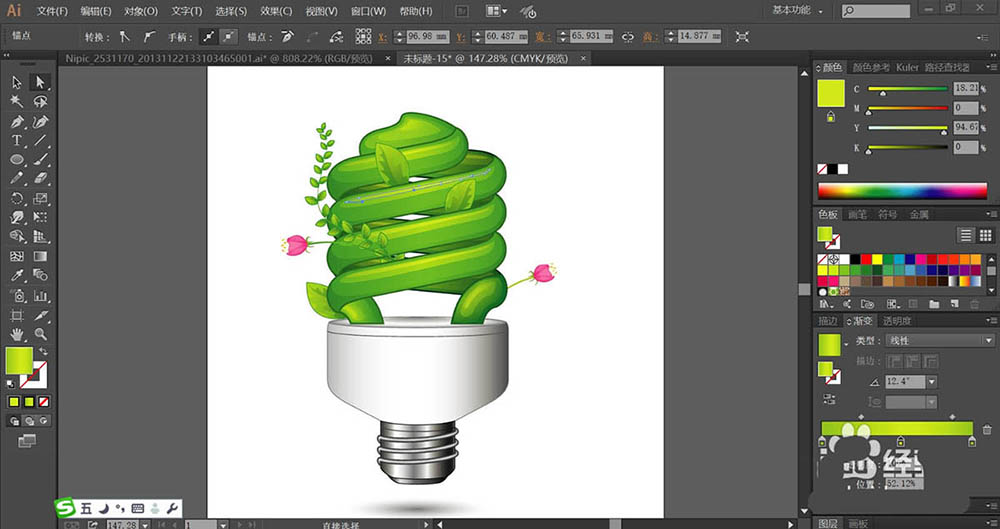The image size is (1000, 529).
Task: Open the zoom level dropdown in status bar
Action: click(x=146, y=525)
